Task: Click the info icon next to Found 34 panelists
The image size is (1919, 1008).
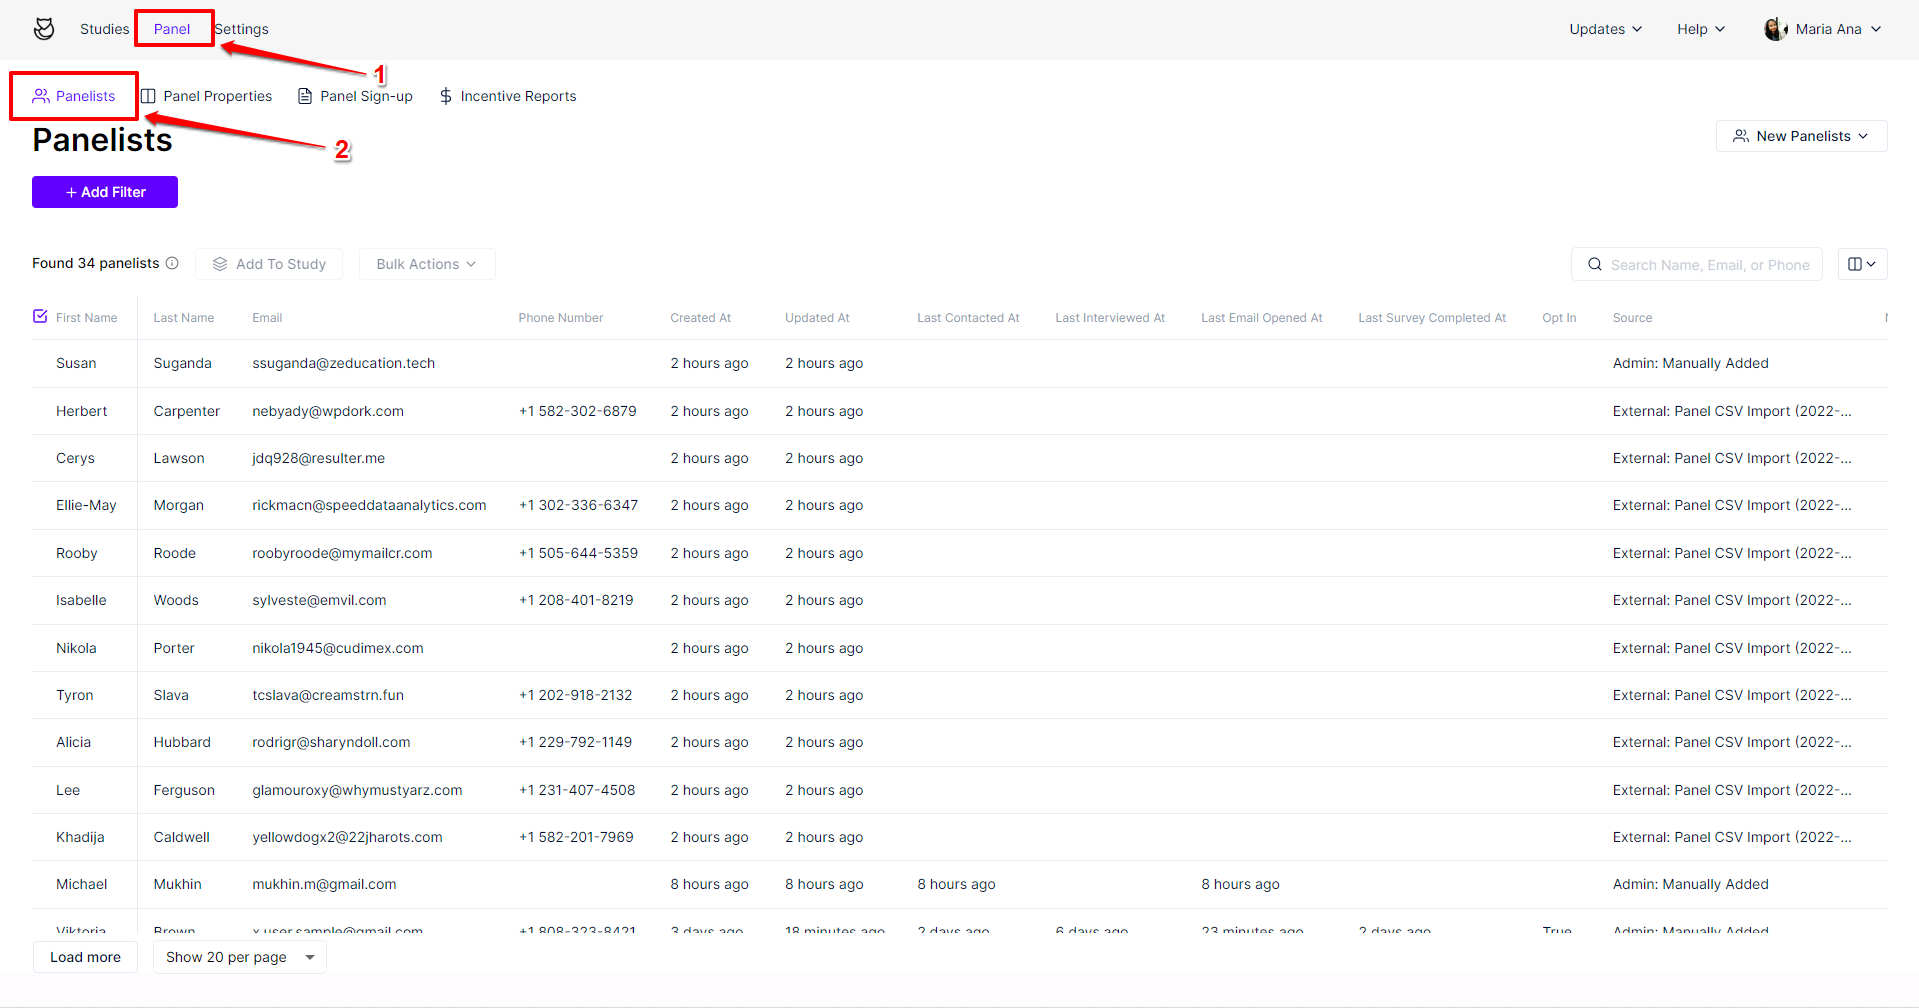Action: point(172,263)
